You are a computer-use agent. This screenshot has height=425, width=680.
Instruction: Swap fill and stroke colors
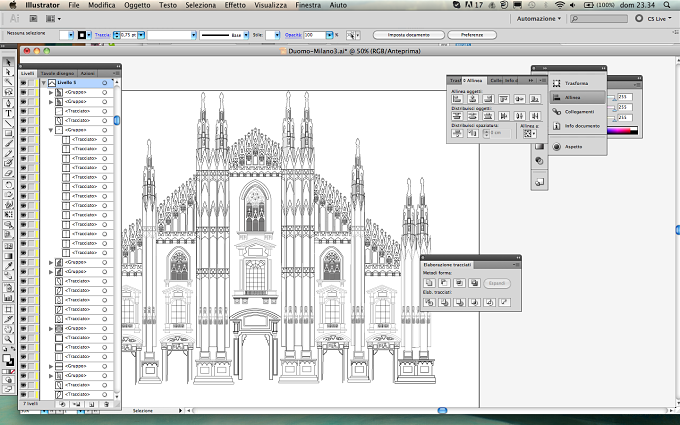pyautogui.click(x=13, y=349)
